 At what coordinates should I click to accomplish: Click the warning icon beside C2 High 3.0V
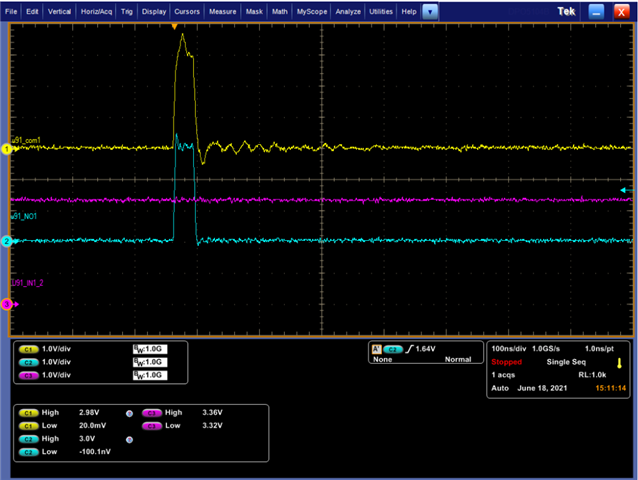129,440
